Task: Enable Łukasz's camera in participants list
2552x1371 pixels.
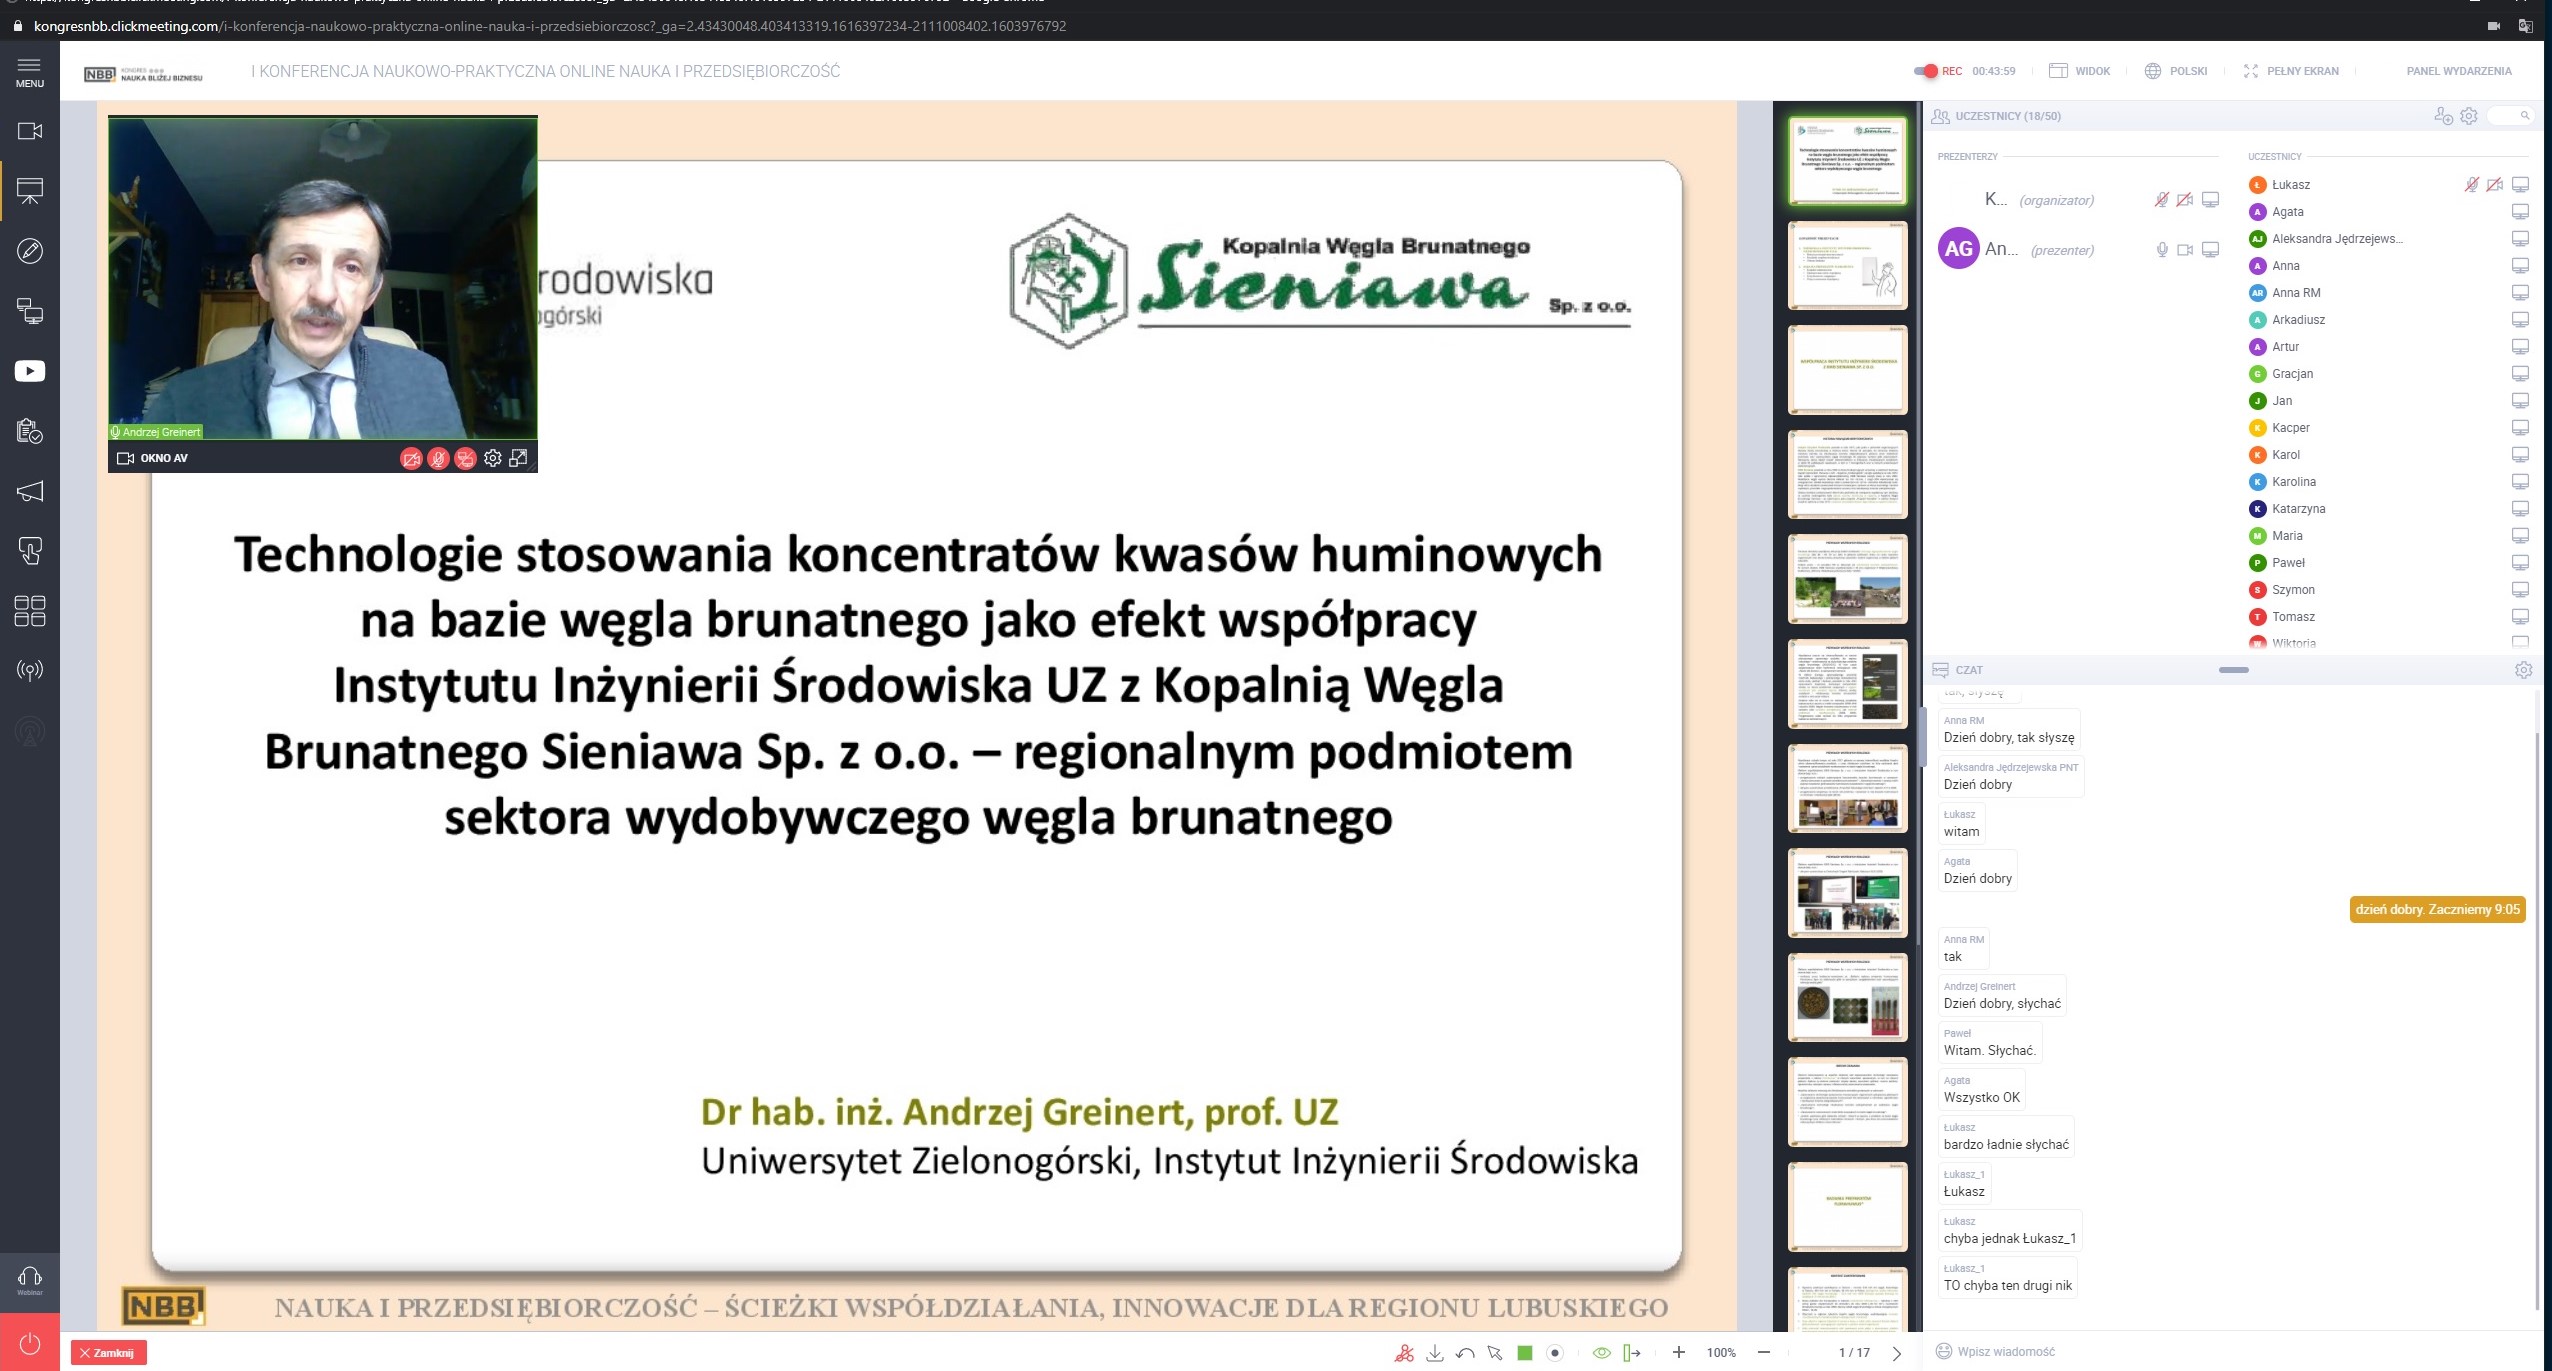Action: 2496,185
